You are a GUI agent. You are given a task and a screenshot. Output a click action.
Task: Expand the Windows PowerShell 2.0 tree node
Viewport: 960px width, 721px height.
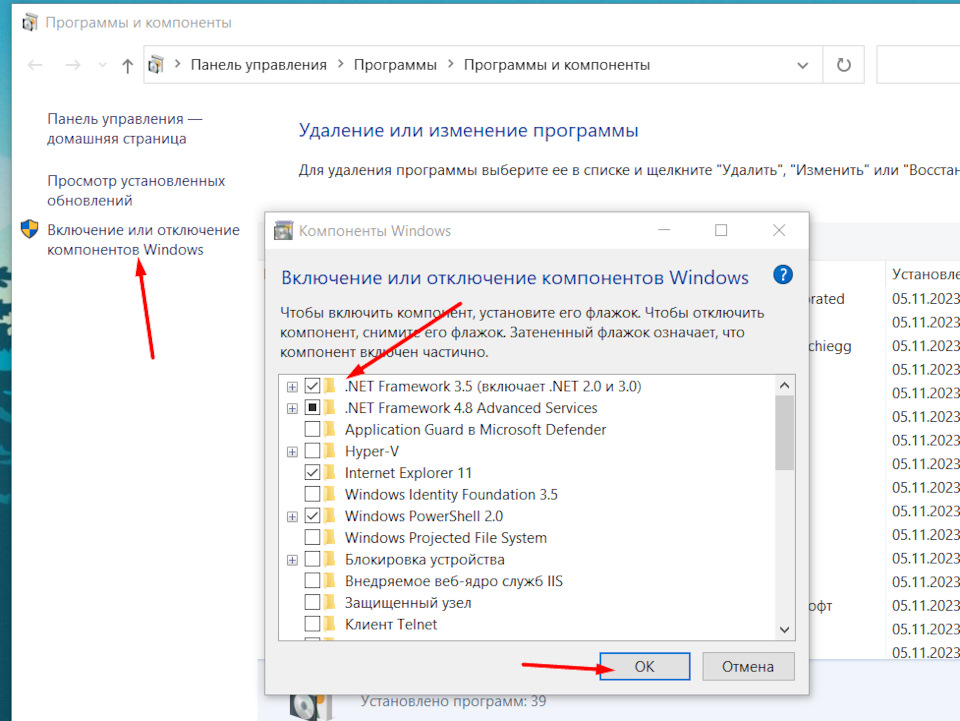tap(292, 517)
